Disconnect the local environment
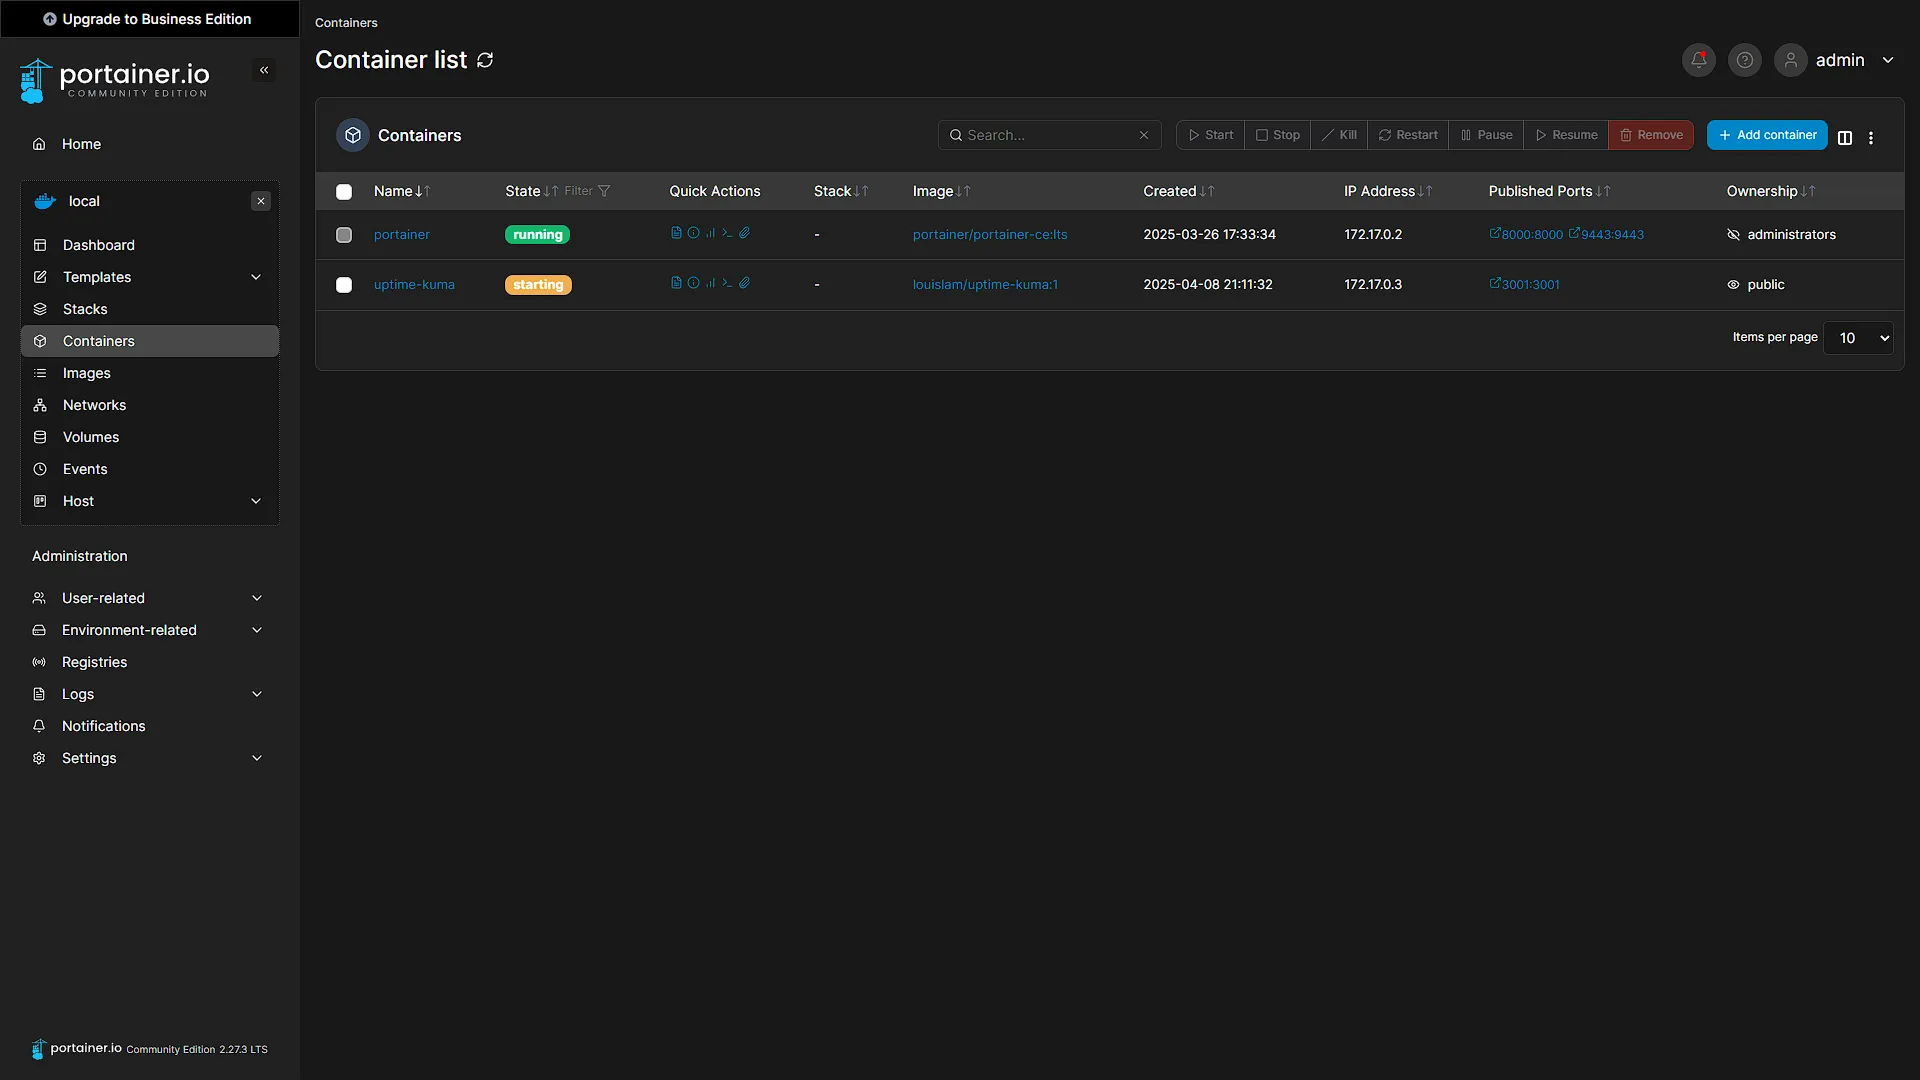 click(x=261, y=201)
